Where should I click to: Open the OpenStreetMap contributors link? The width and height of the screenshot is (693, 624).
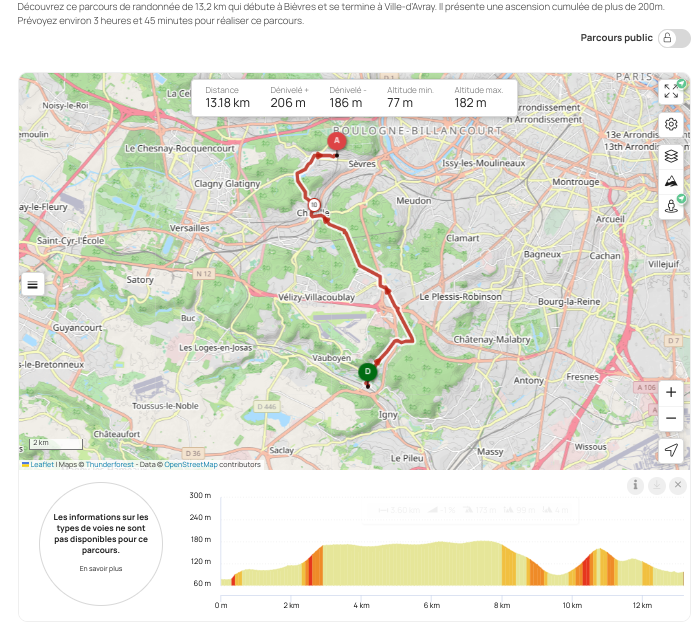click(x=191, y=464)
